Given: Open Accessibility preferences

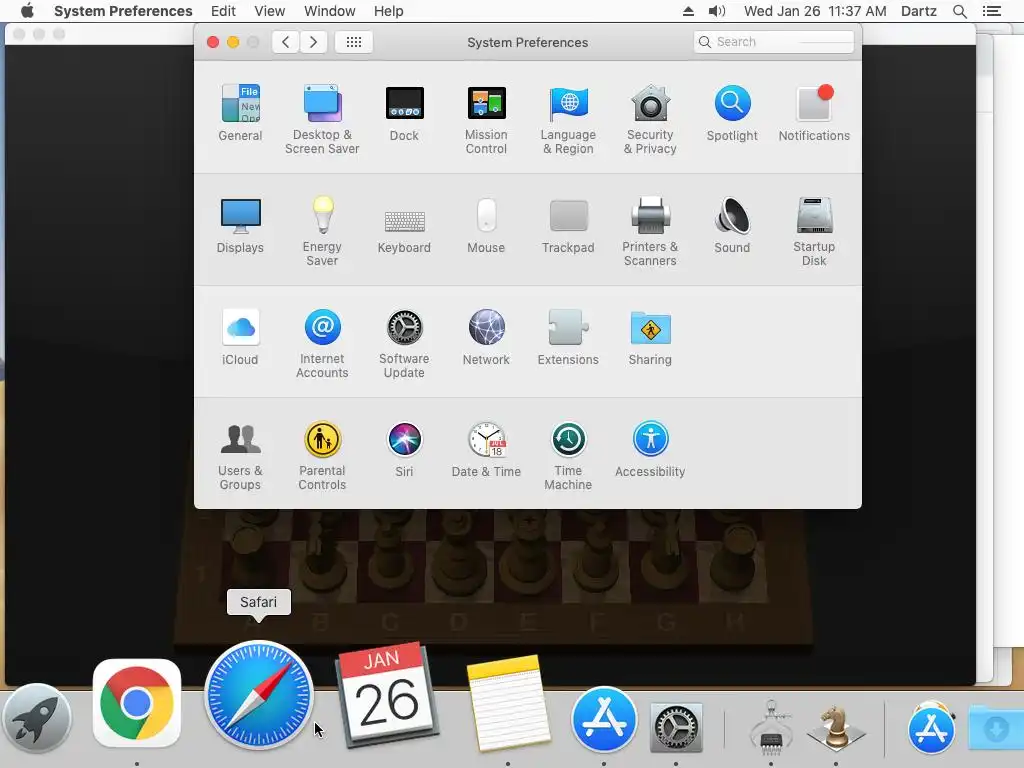Looking at the screenshot, I should tap(650, 449).
